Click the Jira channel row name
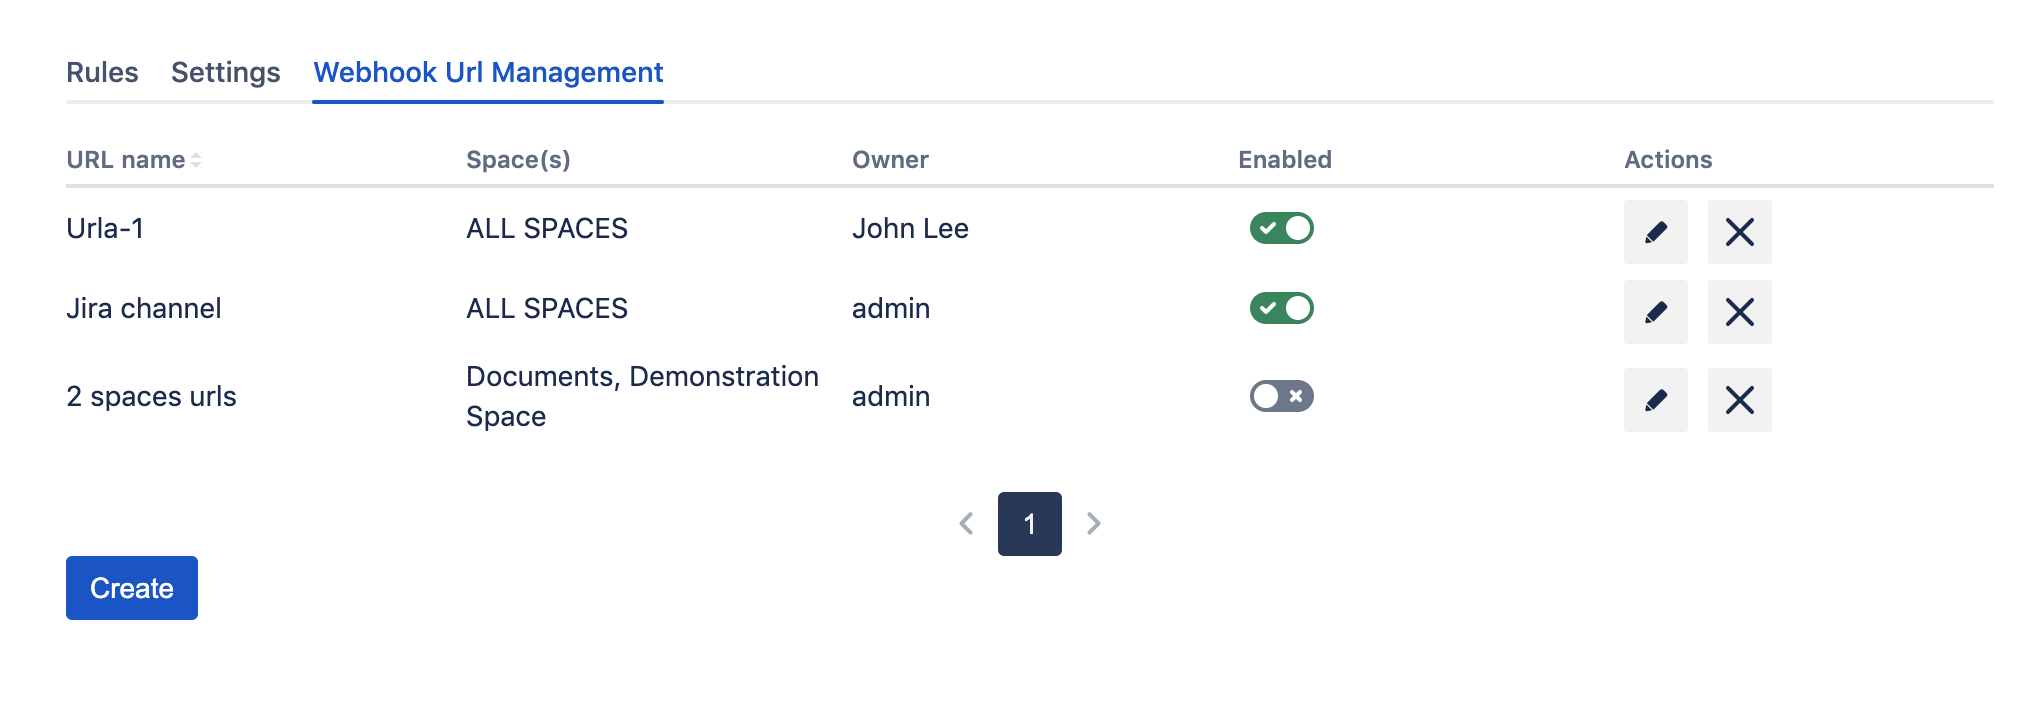The height and width of the screenshot is (714, 2026). pos(144,308)
